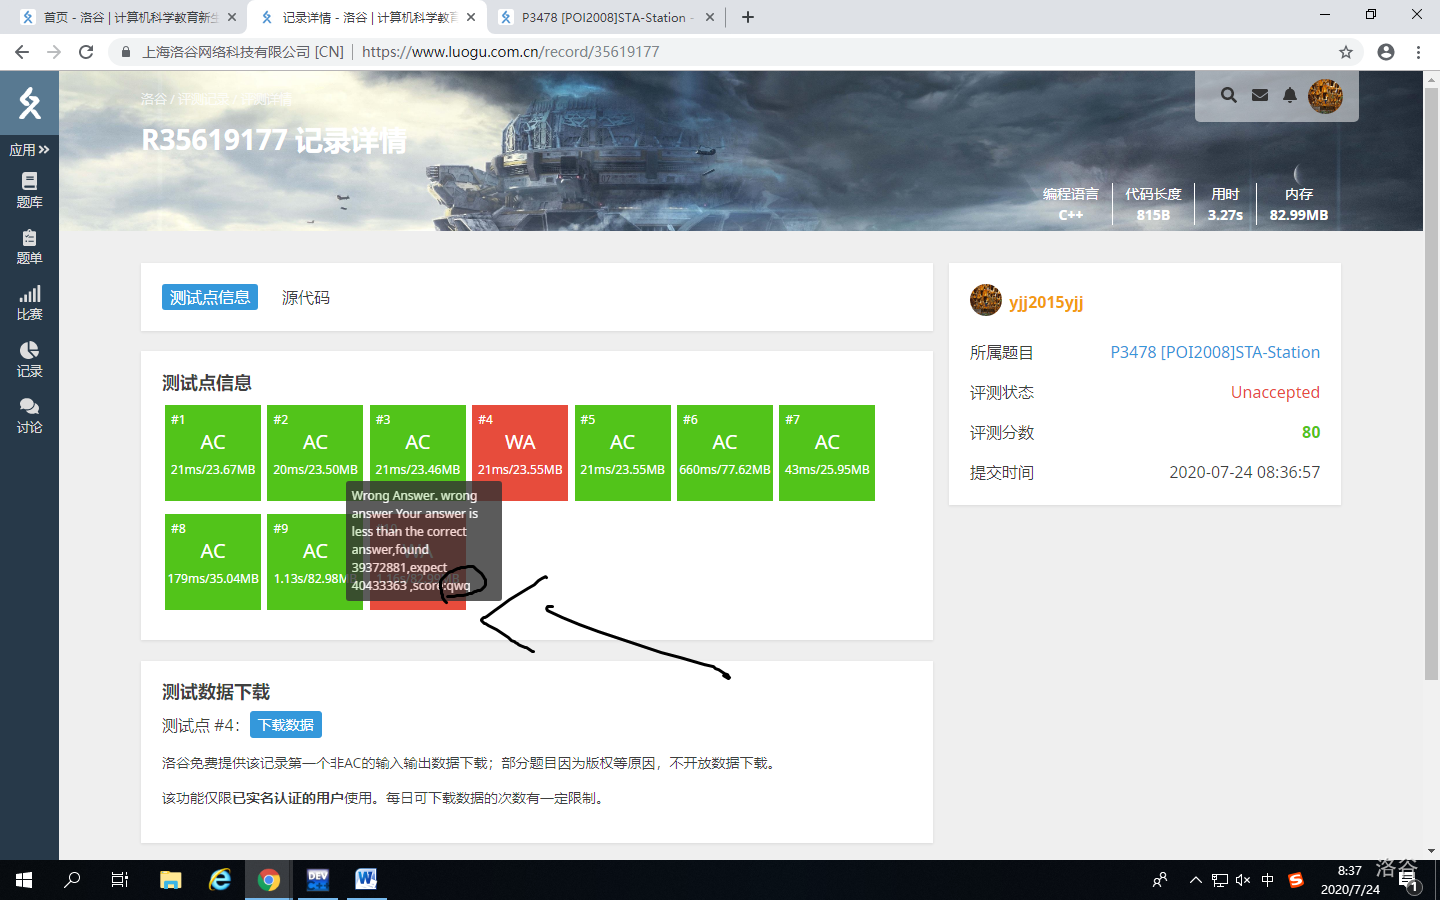Click the score value 80

1311,432
